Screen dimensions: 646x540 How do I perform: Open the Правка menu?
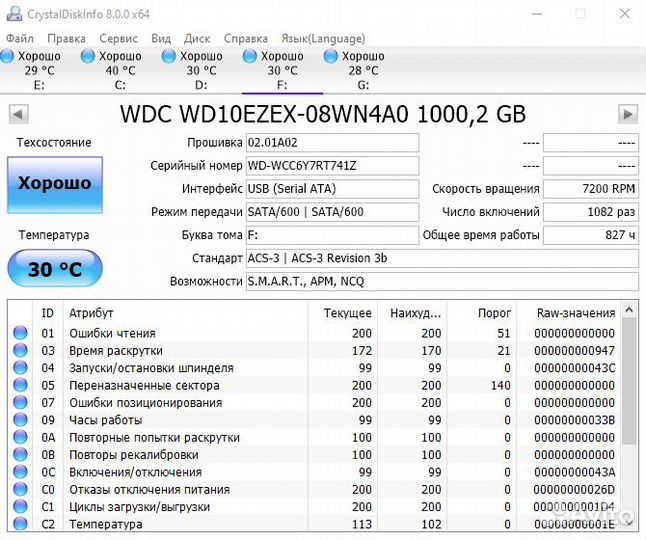click(x=66, y=38)
